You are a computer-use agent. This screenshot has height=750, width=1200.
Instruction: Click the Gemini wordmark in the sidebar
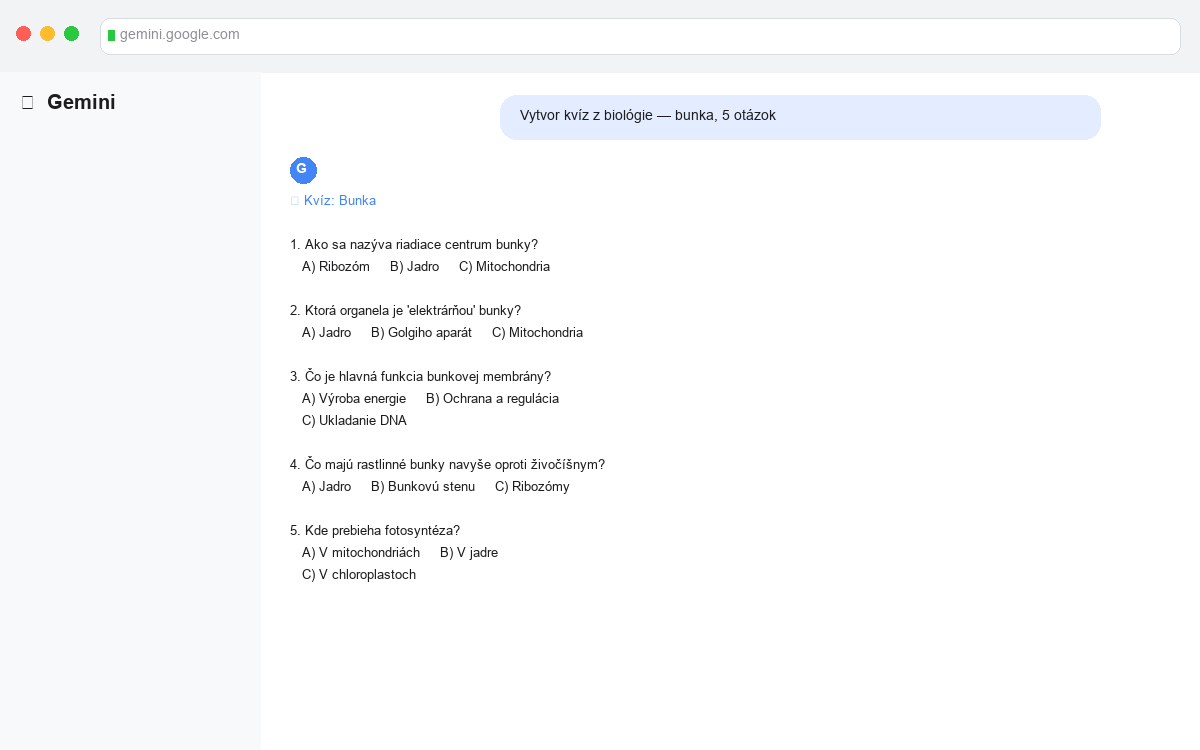pyautogui.click(x=82, y=101)
